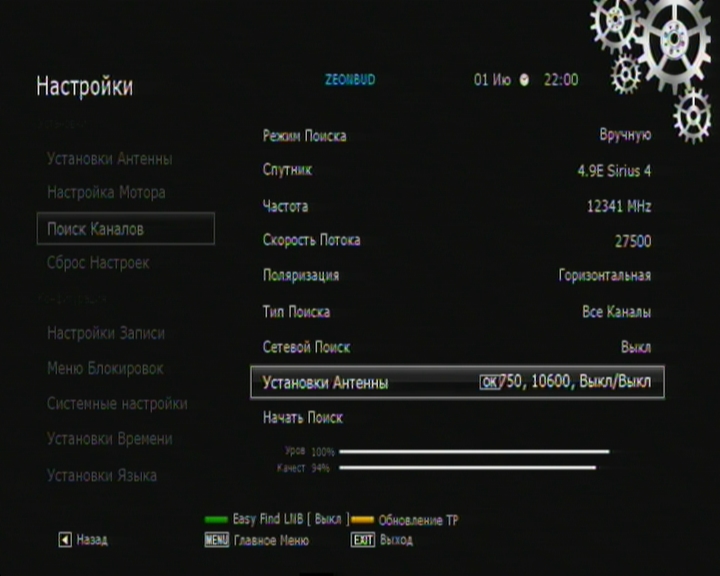Click Начать Поиск to start scanning
The image size is (720, 576).
tap(303, 418)
